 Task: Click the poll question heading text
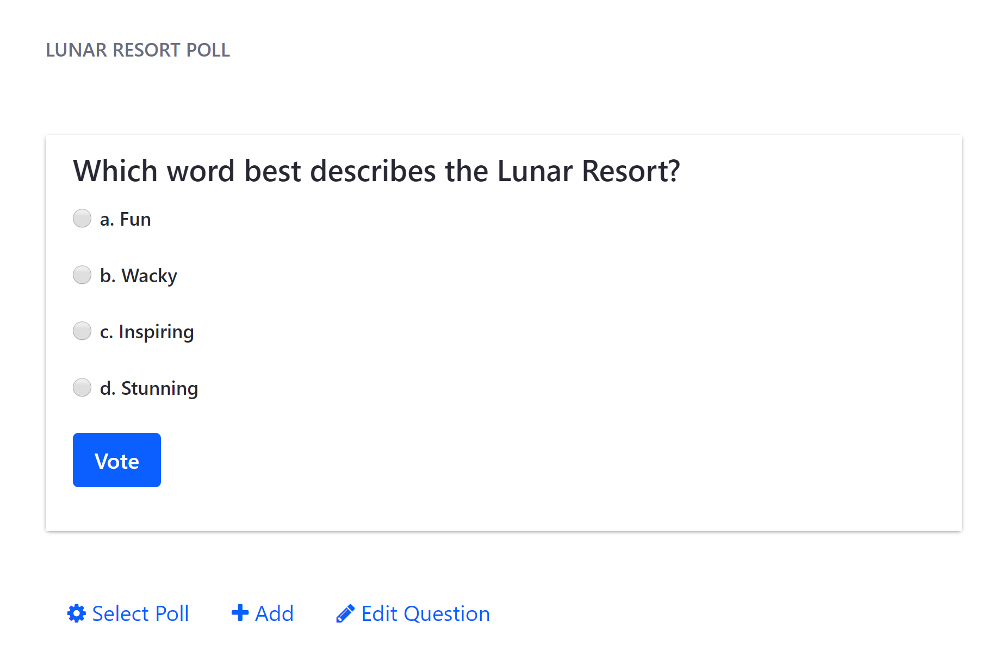click(x=376, y=171)
